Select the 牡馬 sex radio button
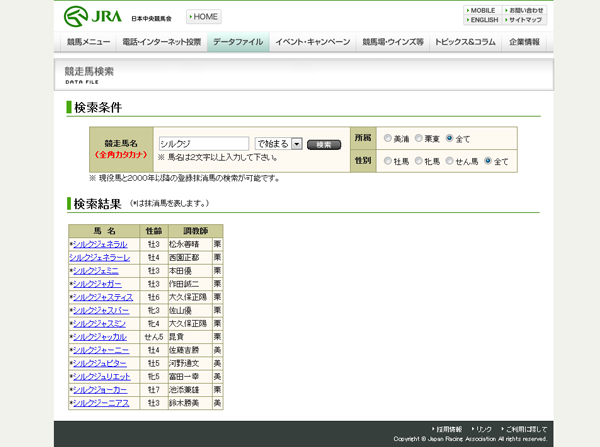 pyautogui.click(x=388, y=161)
